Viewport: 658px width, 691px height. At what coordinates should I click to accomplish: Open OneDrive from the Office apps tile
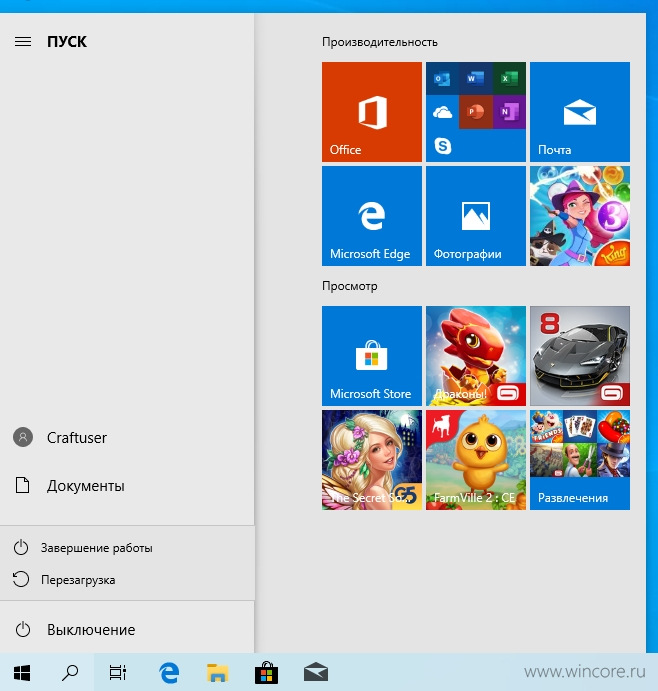(442, 112)
